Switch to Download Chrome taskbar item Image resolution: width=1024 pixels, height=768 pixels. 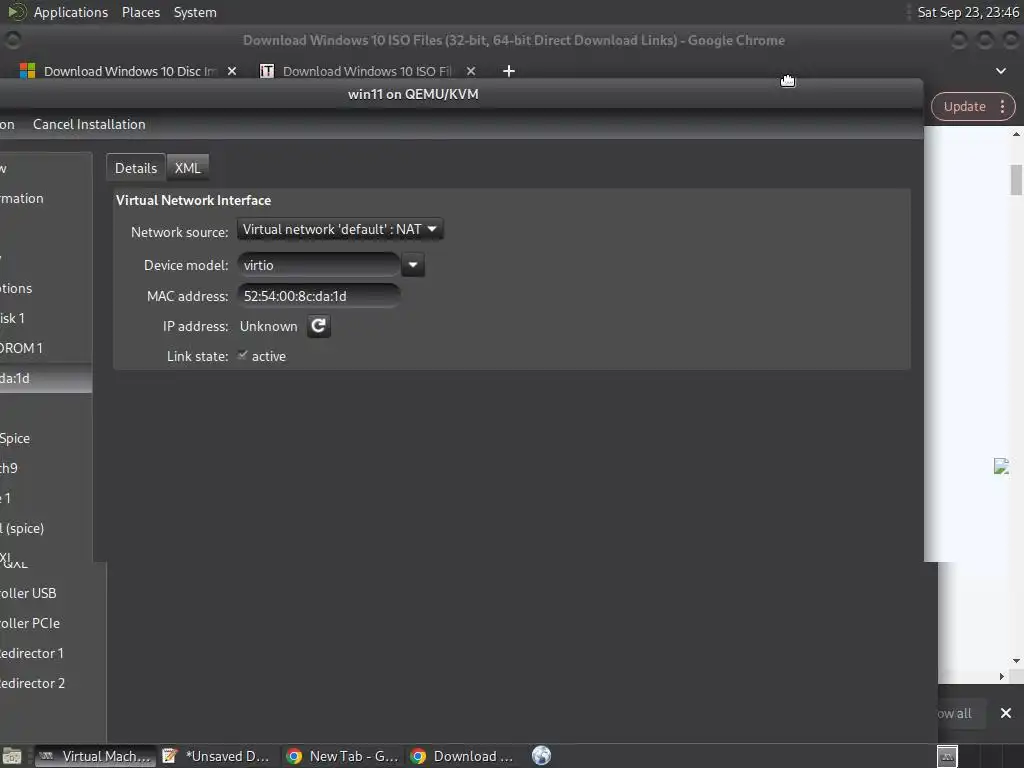[x=465, y=756]
